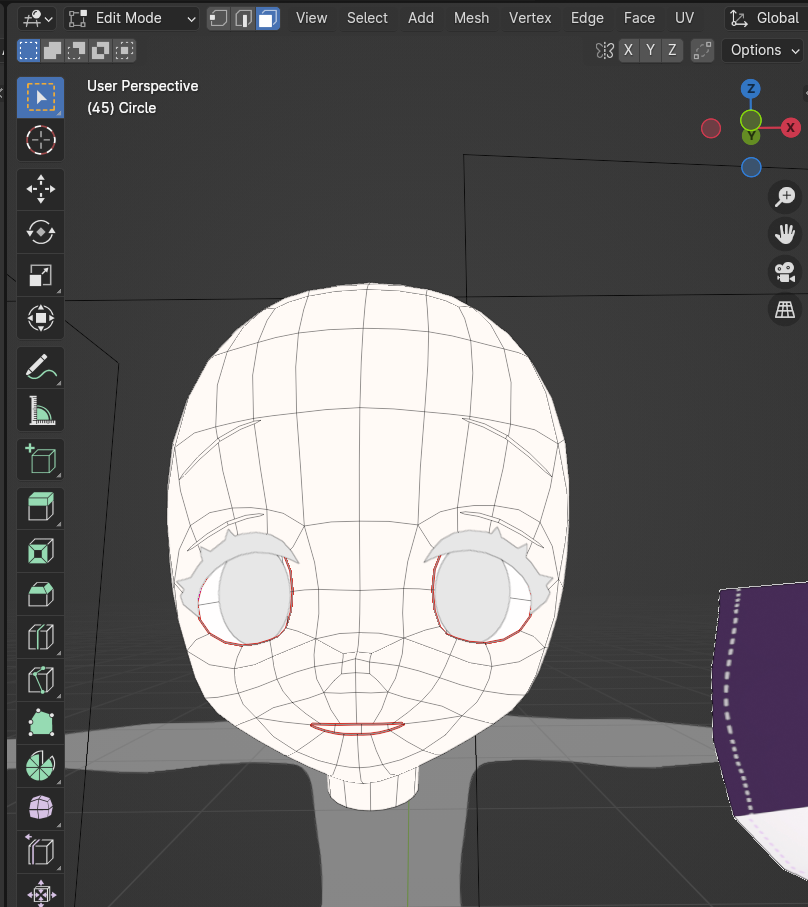
Task: Select the Loop Cut tool
Action: pos(40,637)
